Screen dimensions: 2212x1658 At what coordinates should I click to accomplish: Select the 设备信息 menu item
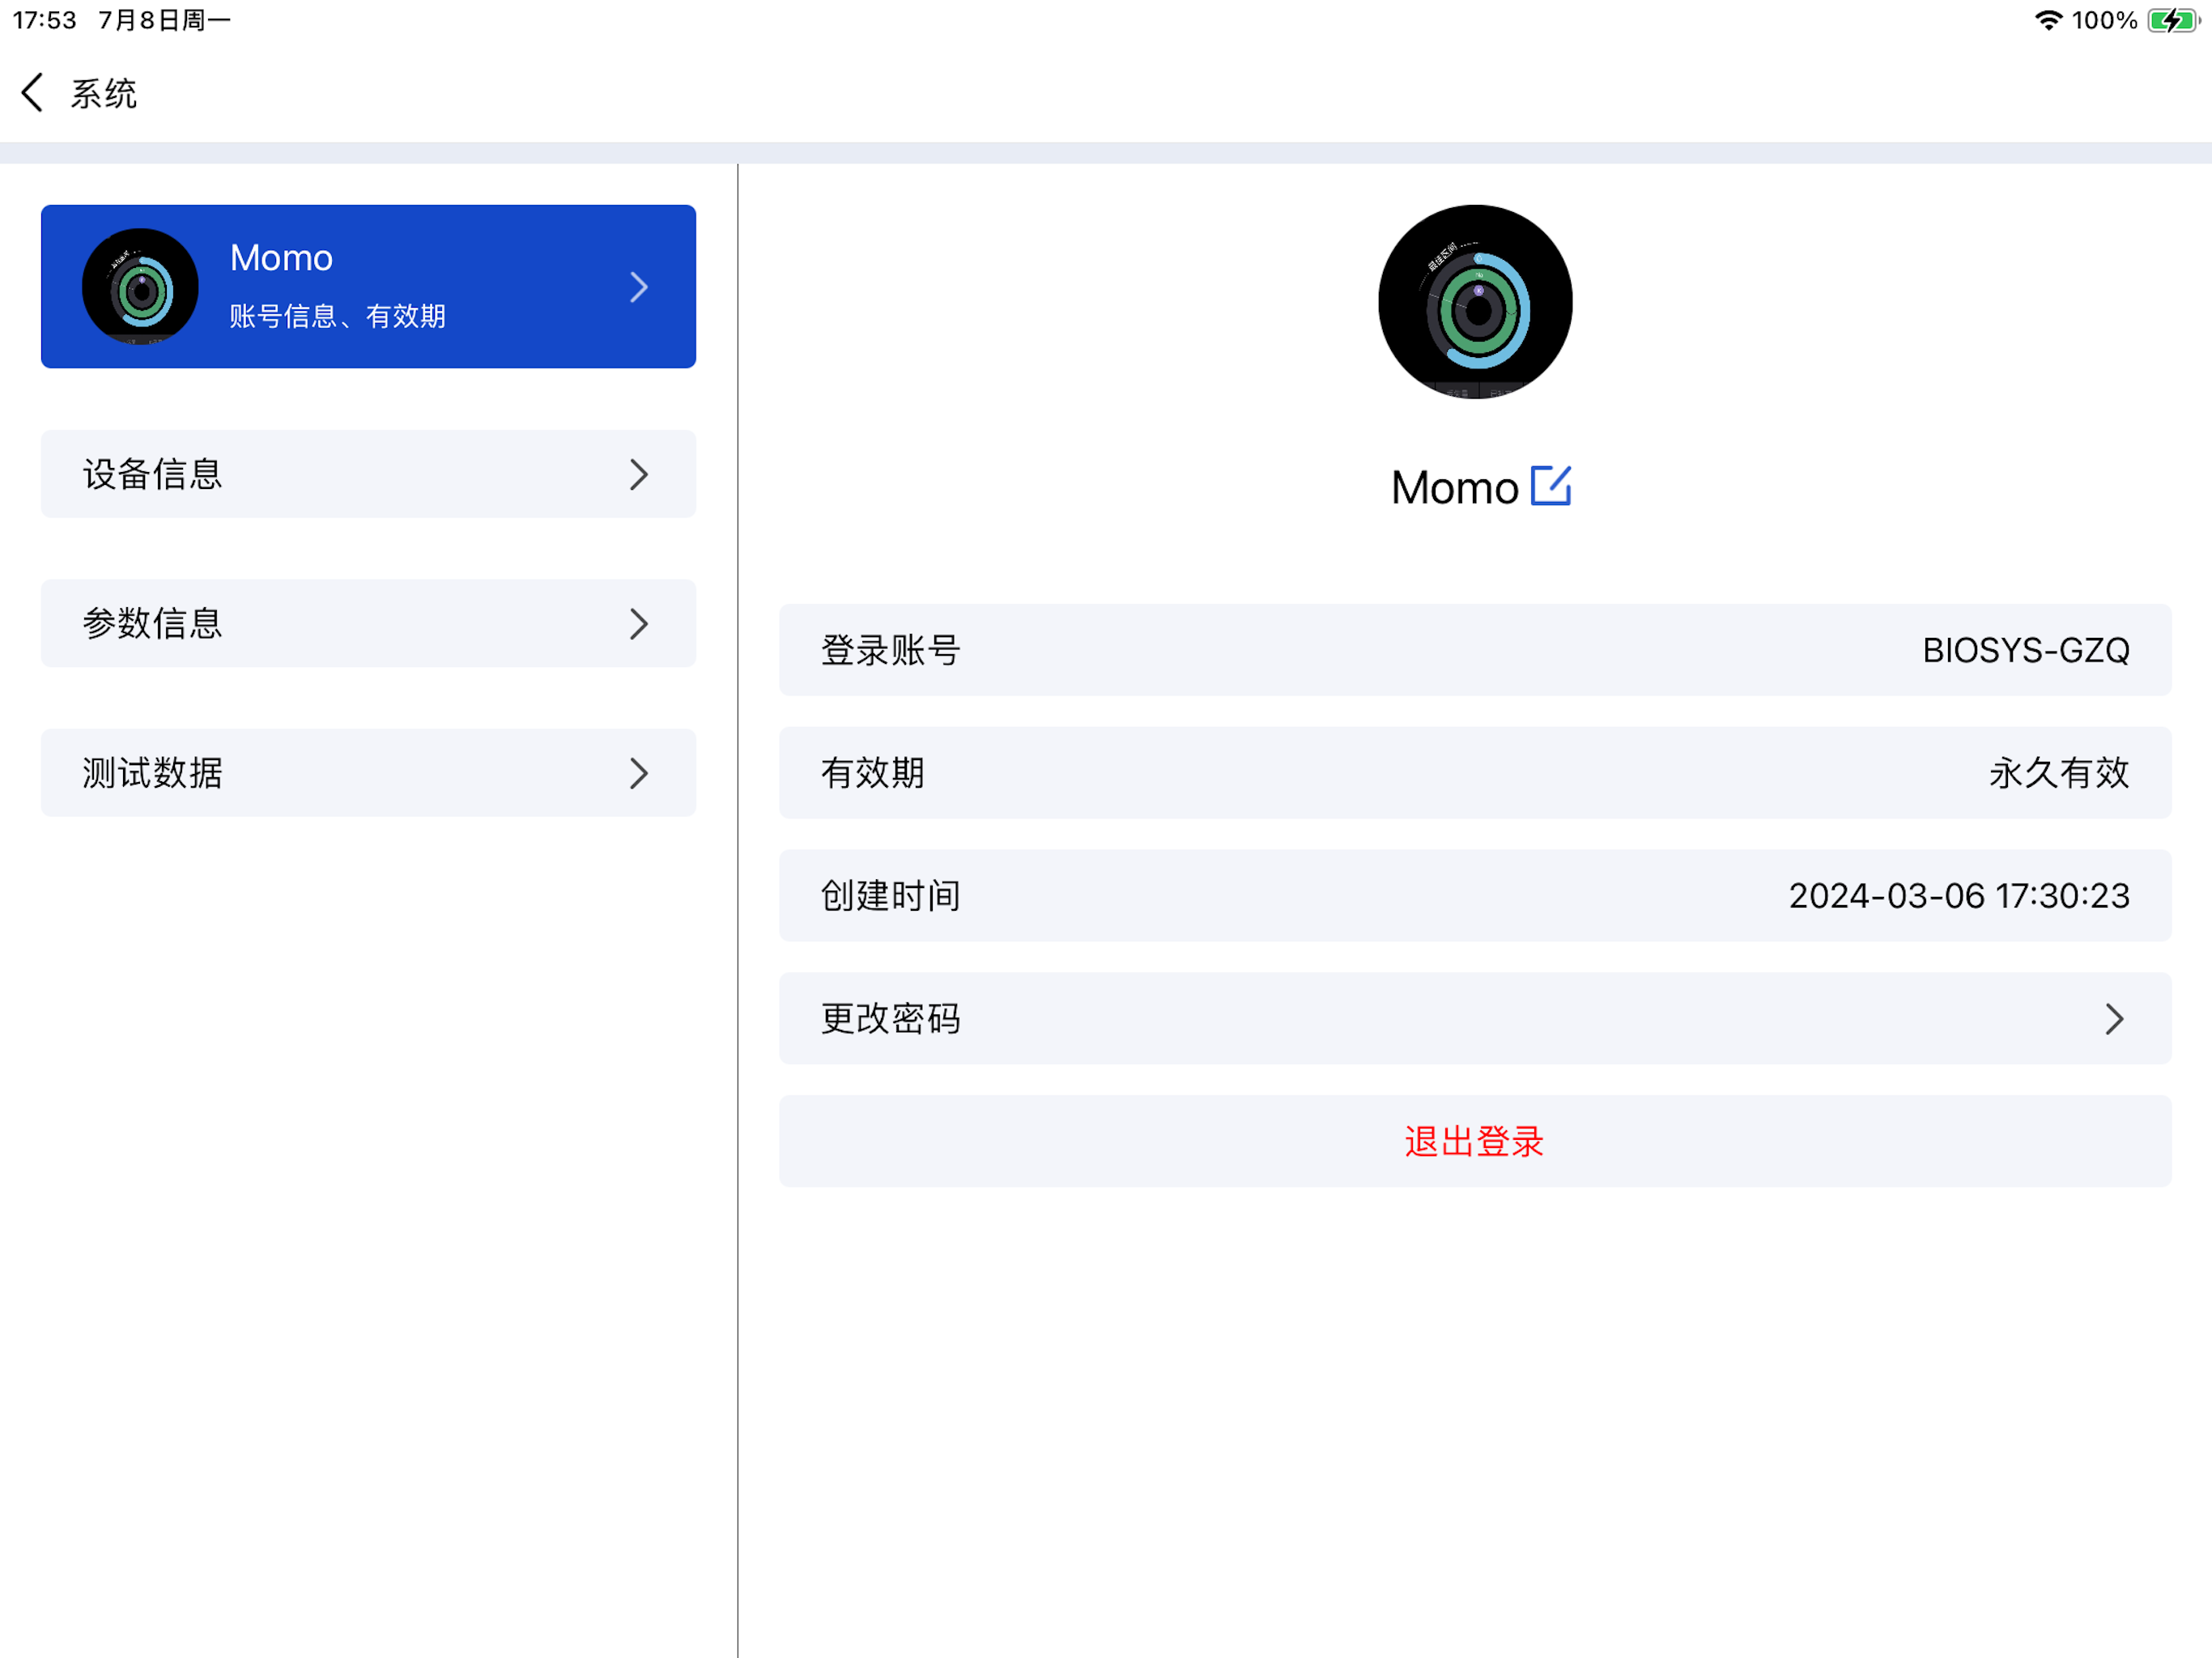tap(368, 474)
